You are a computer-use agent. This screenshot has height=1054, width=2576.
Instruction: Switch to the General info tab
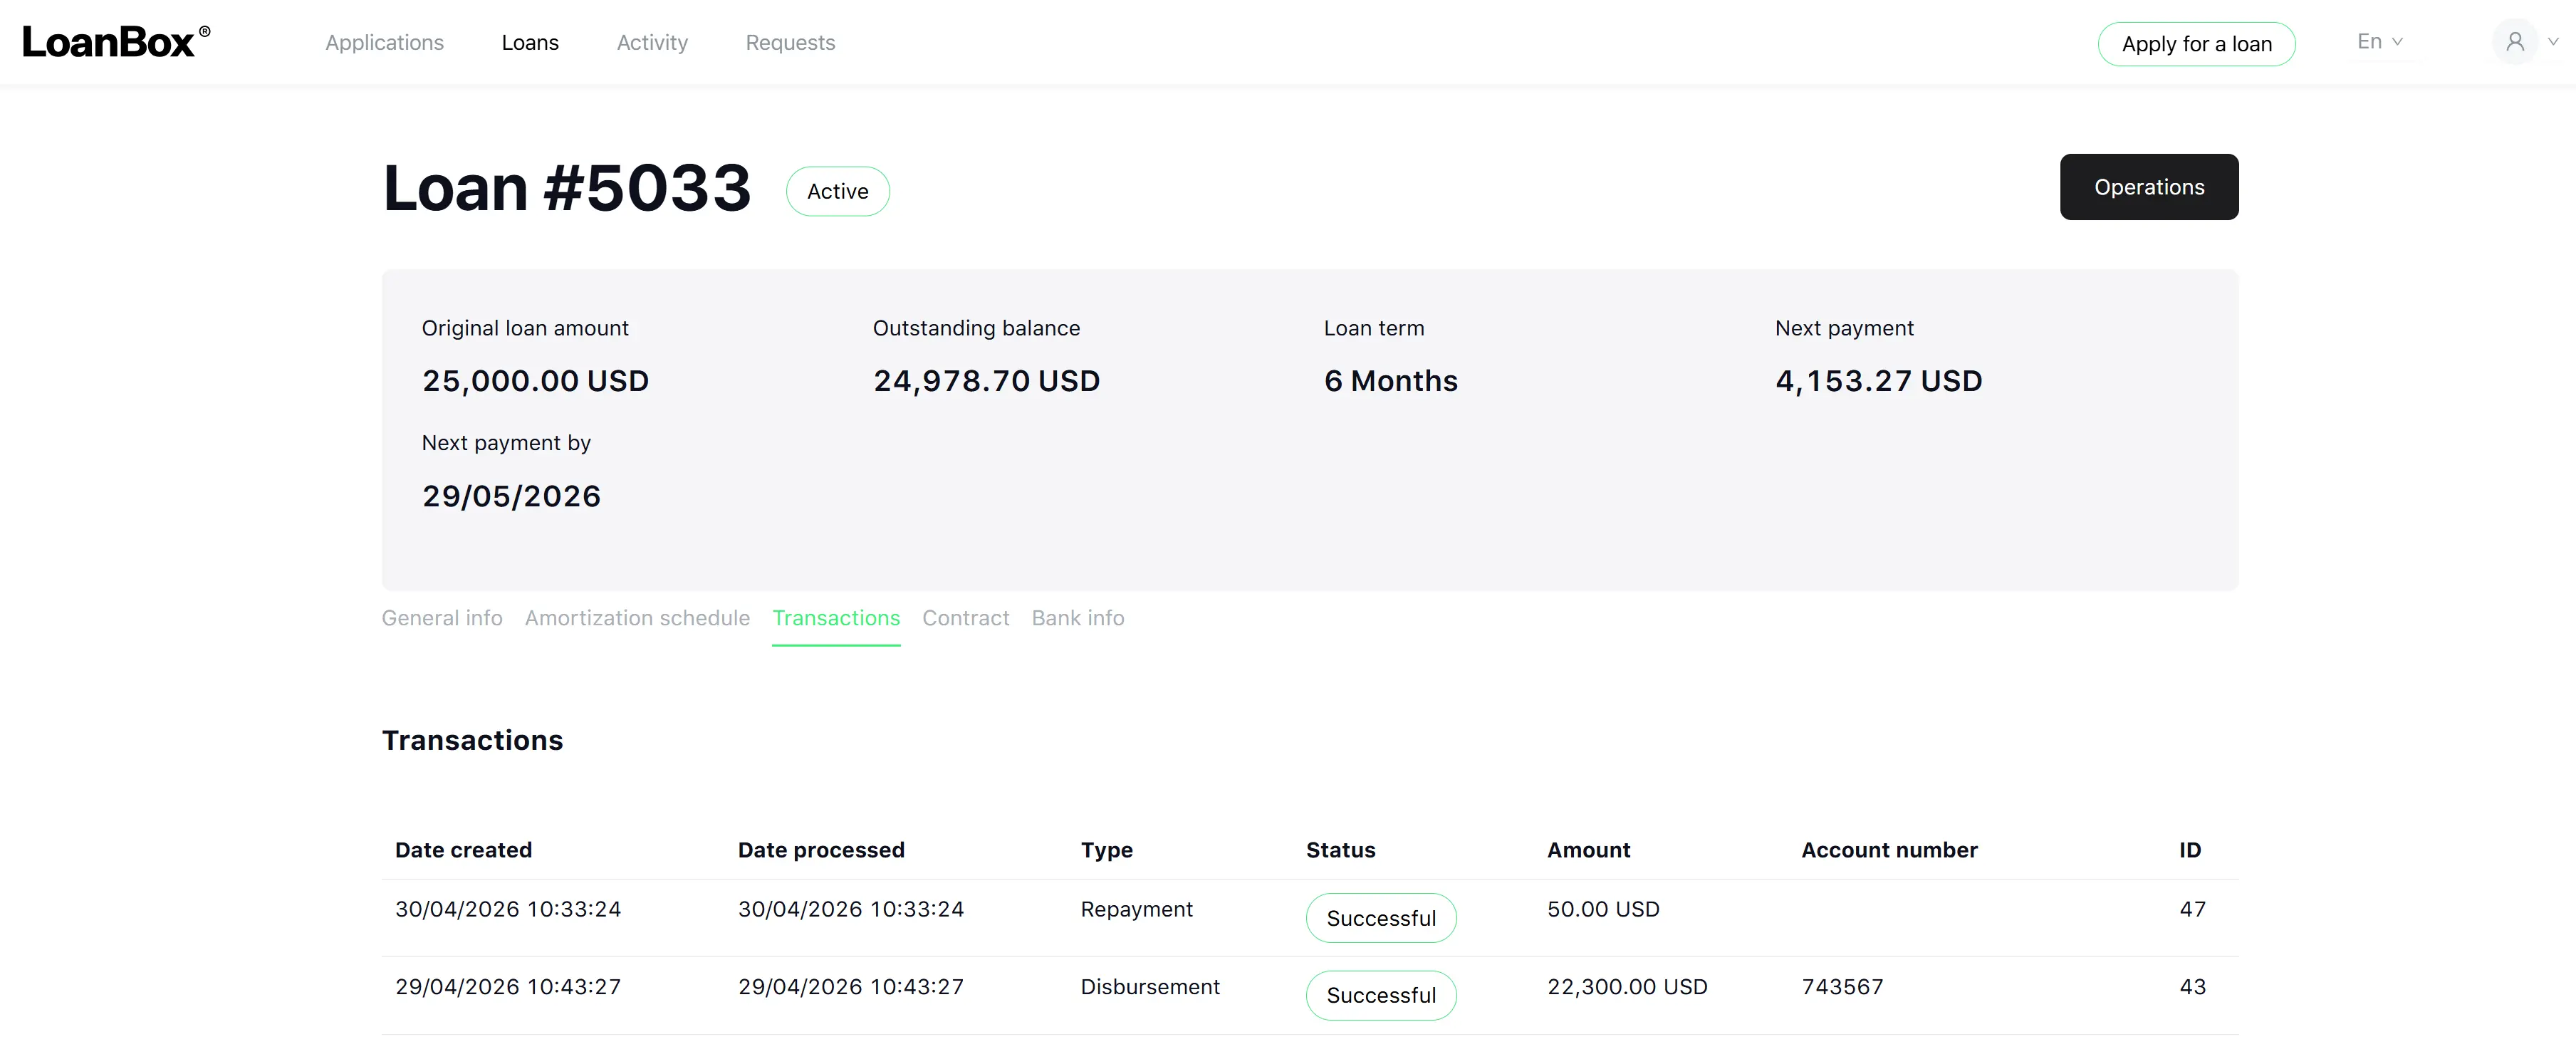click(442, 618)
